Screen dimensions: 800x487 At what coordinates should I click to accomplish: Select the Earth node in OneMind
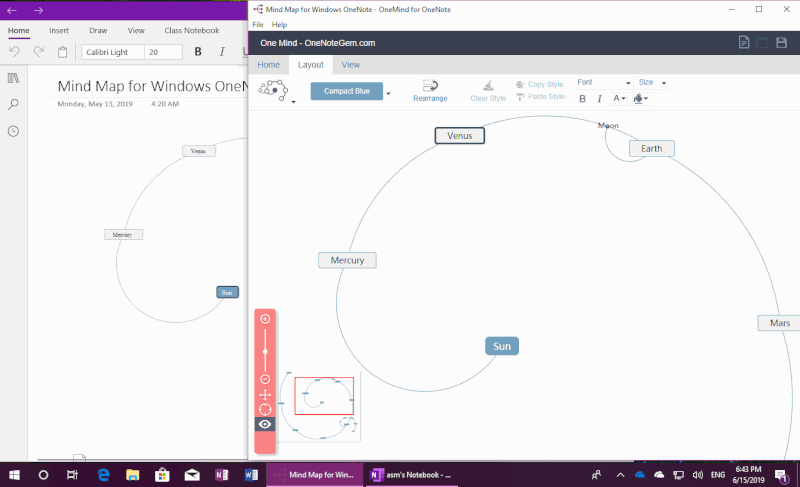[x=652, y=148]
